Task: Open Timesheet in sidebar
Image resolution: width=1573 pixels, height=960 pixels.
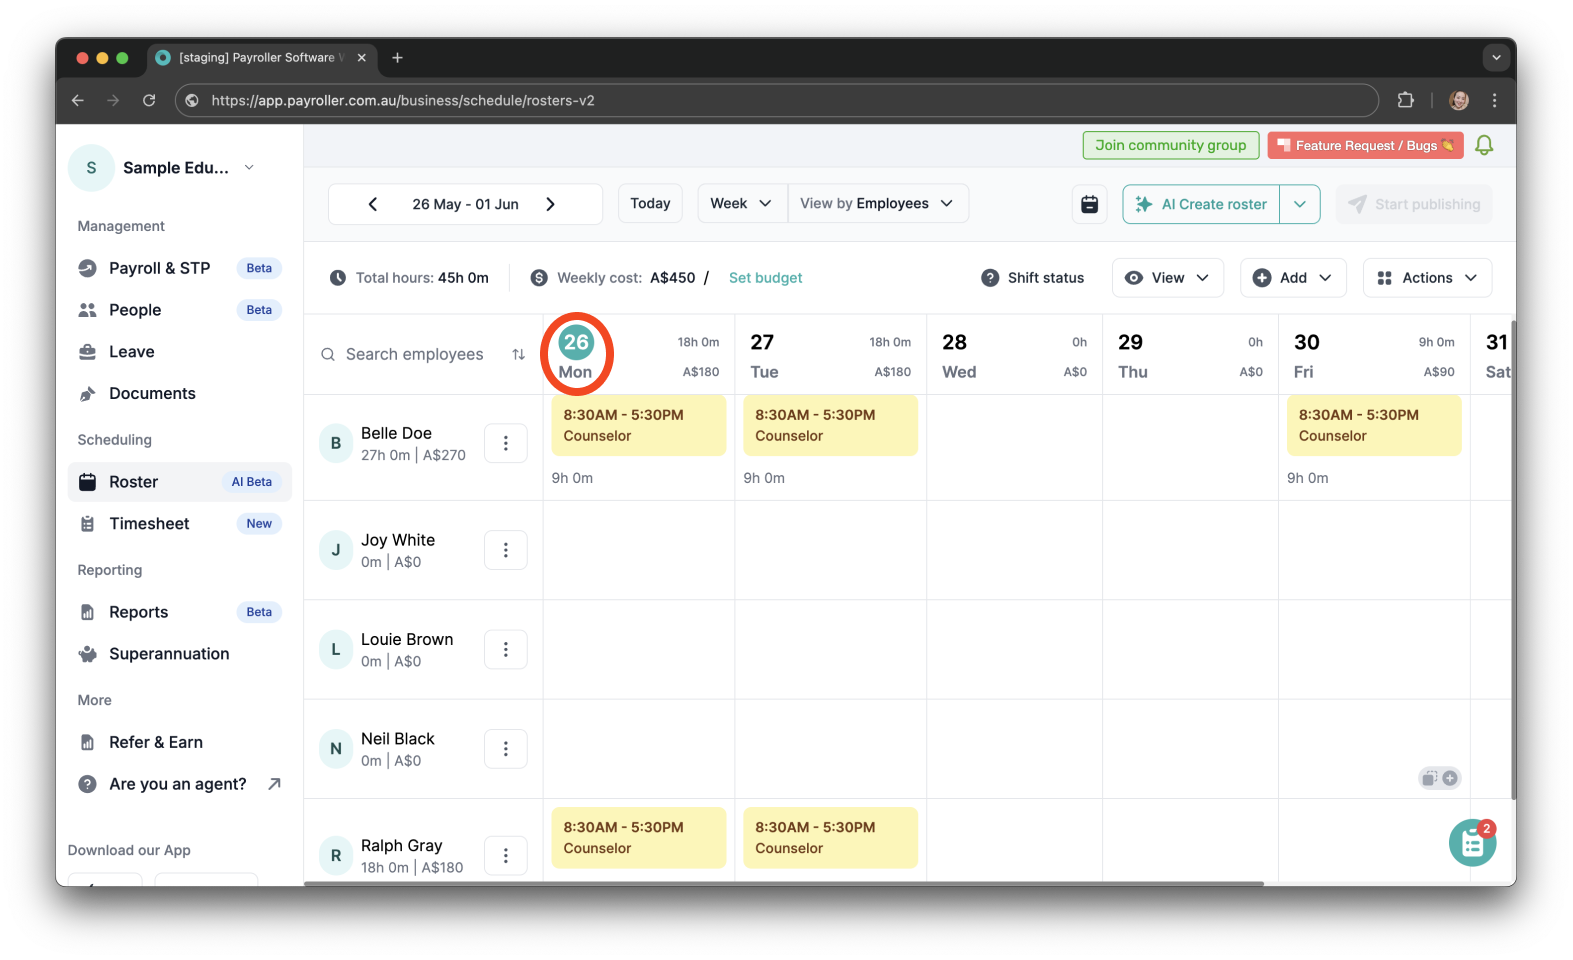Action: pyautogui.click(x=180, y=524)
